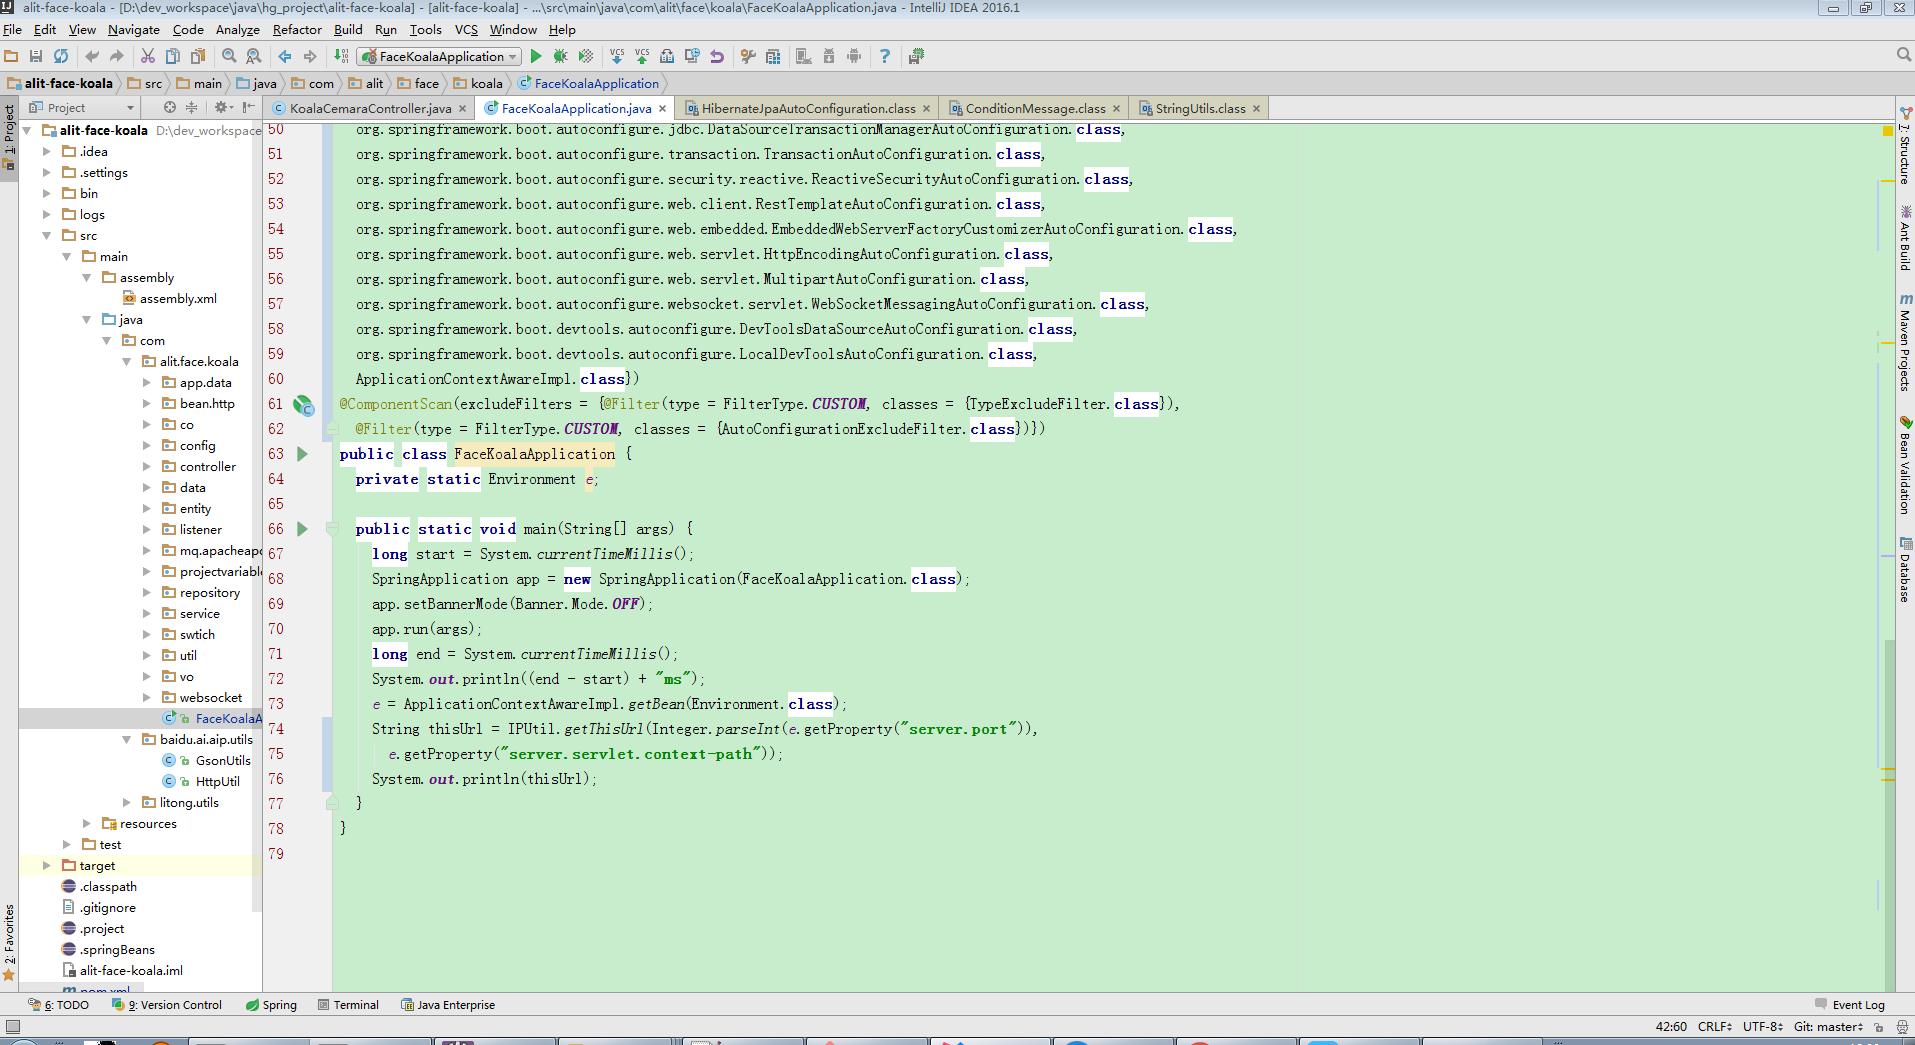This screenshot has height=1045, width=1915.
Task: Toggle the Ant Build side panel
Action: coord(1905,238)
